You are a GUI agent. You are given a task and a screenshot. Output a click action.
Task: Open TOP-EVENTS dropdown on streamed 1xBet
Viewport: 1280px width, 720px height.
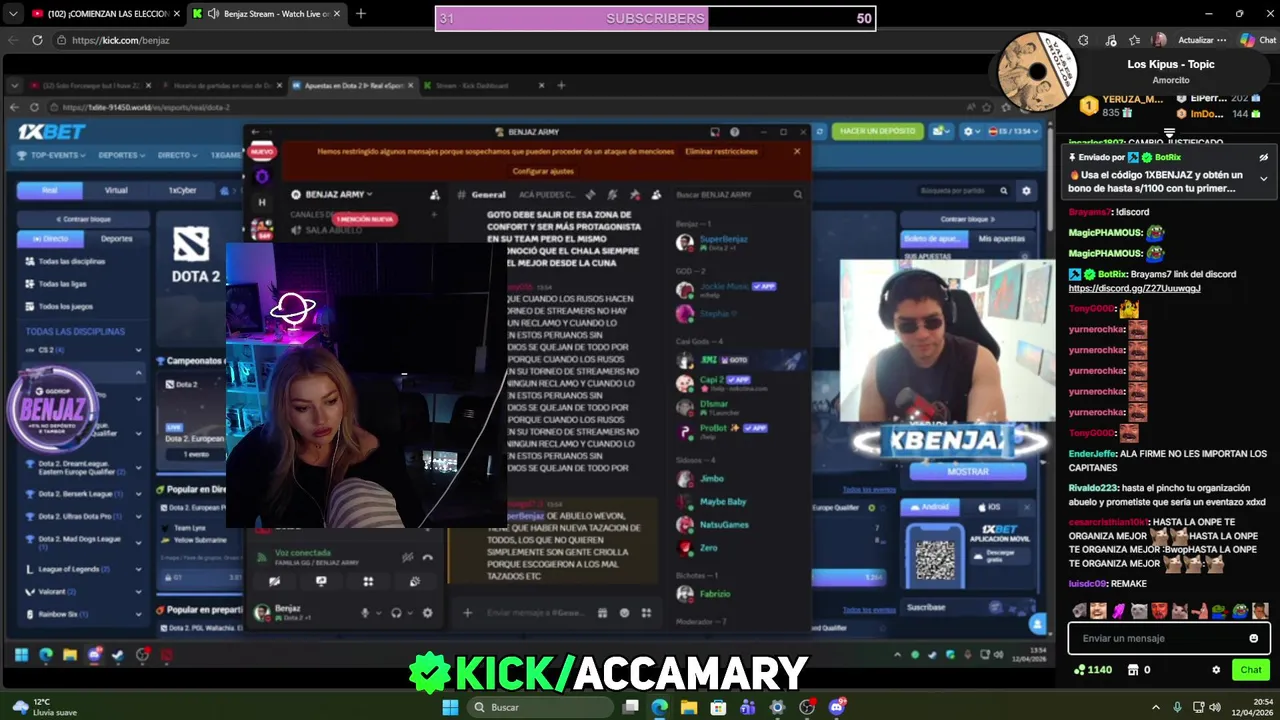(52, 155)
